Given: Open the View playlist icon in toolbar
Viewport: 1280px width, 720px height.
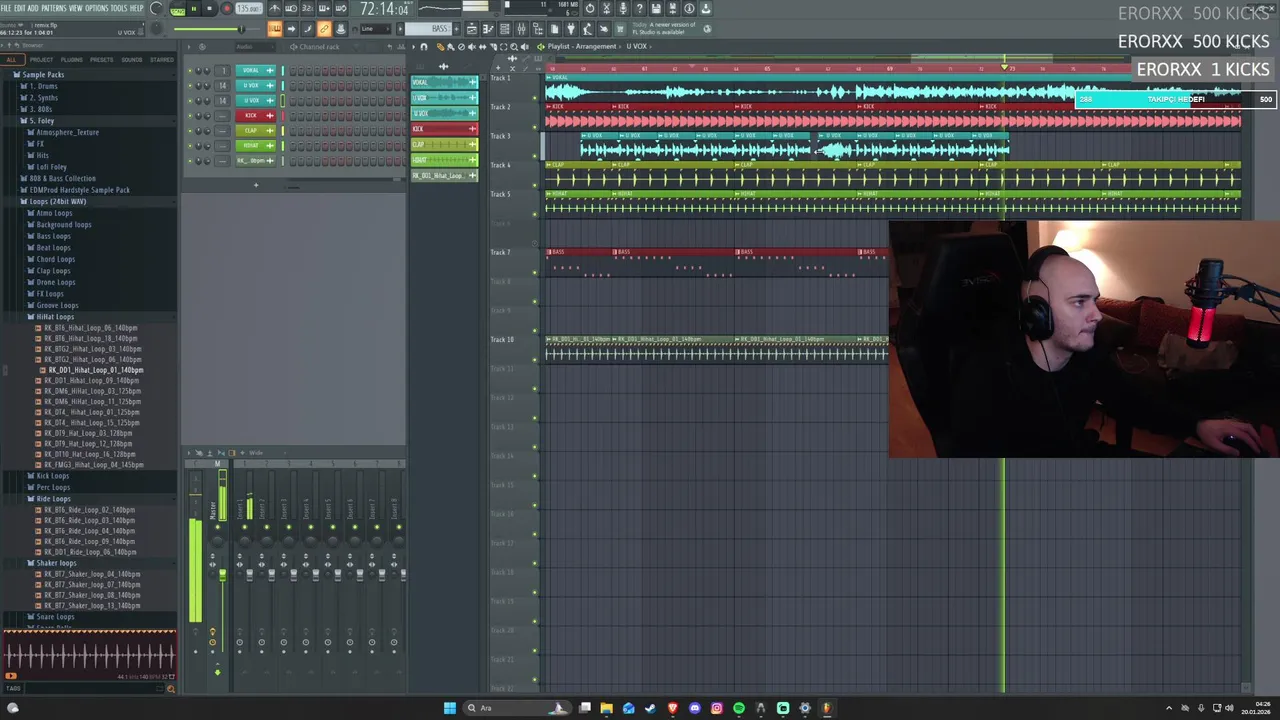Looking at the screenshot, I should pos(471,28).
